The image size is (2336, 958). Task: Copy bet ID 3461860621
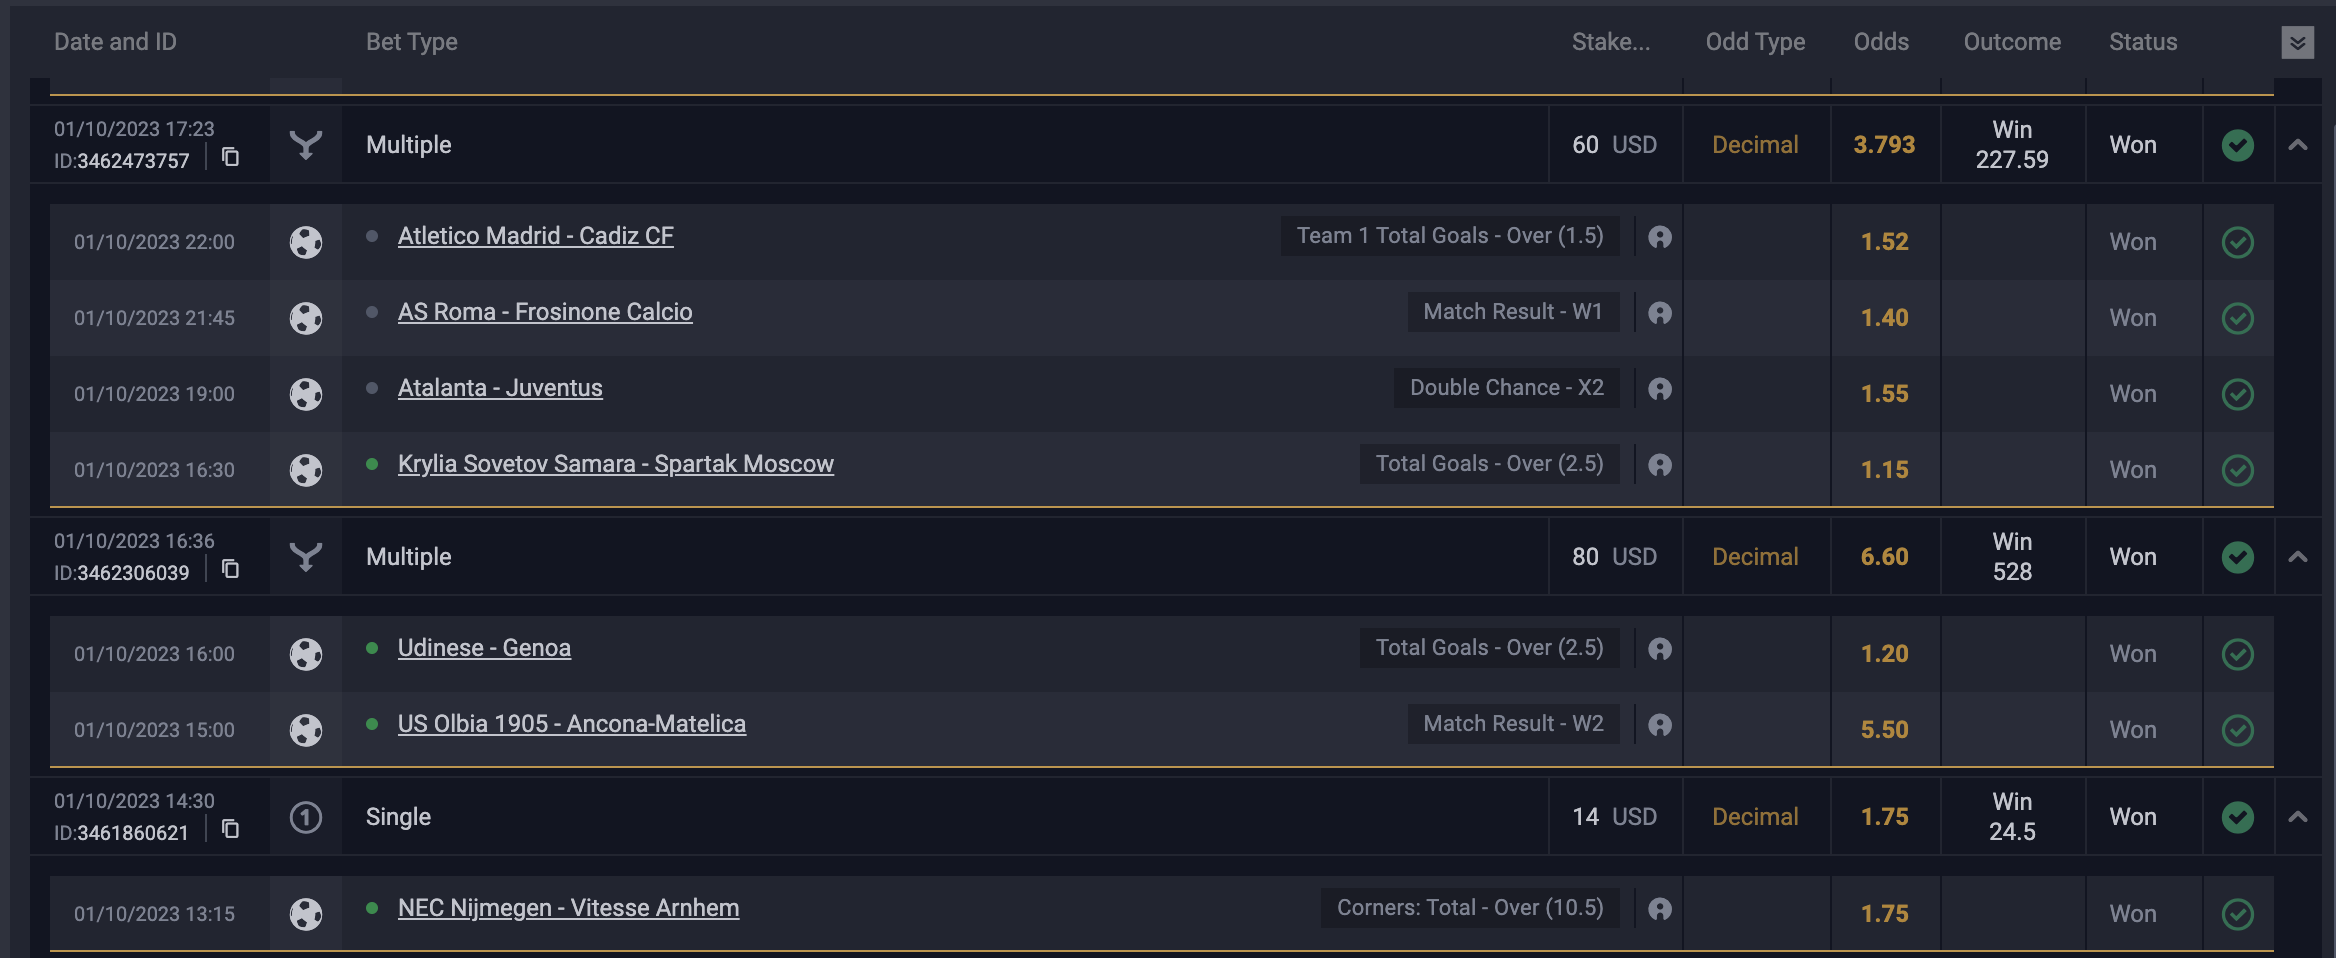tap(230, 829)
